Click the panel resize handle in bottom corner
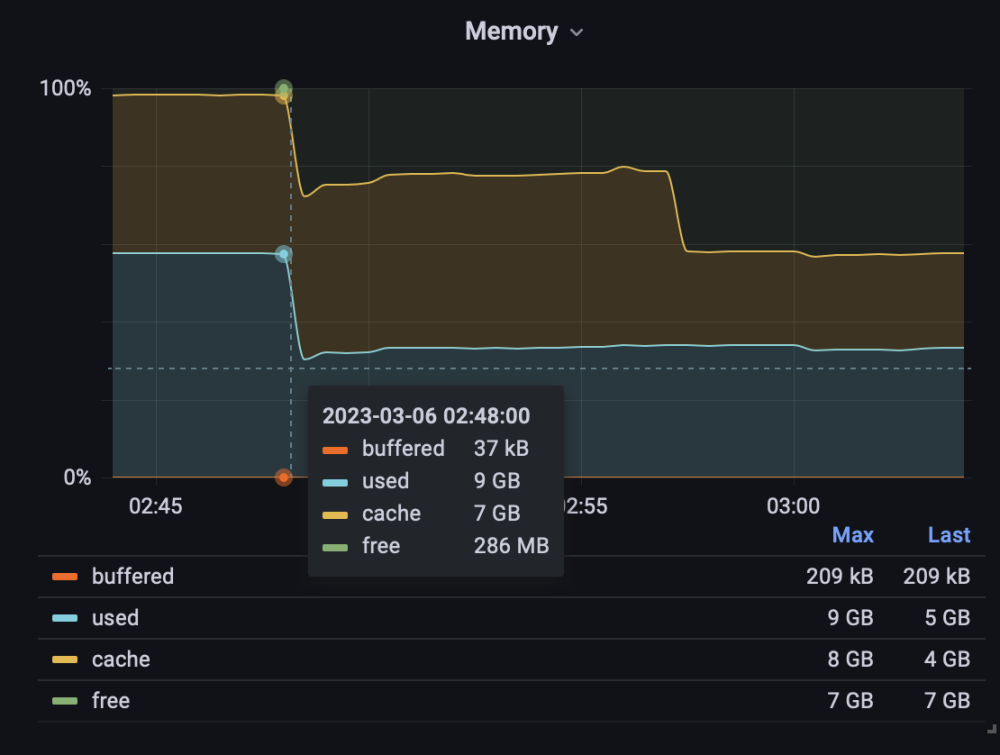The width and height of the screenshot is (1000, 755). point(992,729)
